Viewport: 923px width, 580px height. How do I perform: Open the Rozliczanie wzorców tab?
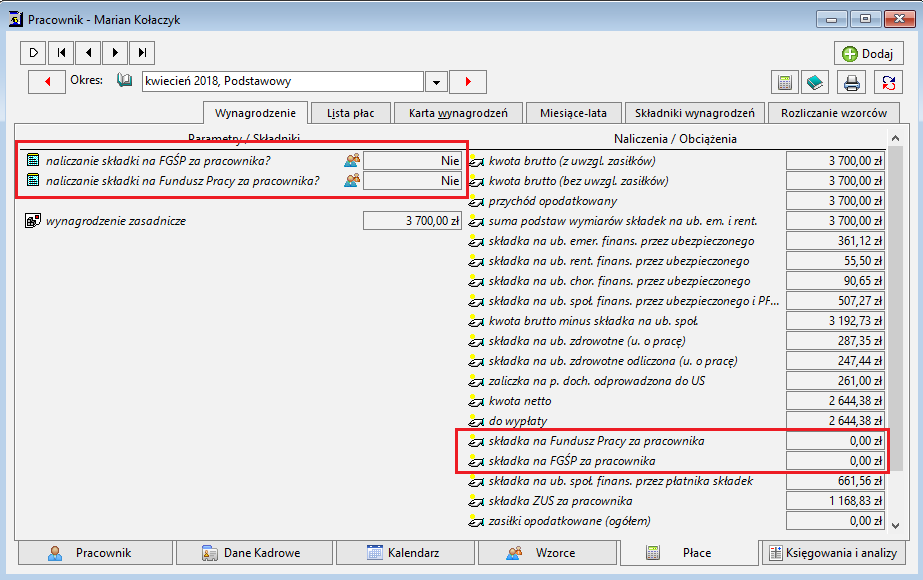(834, 113)
